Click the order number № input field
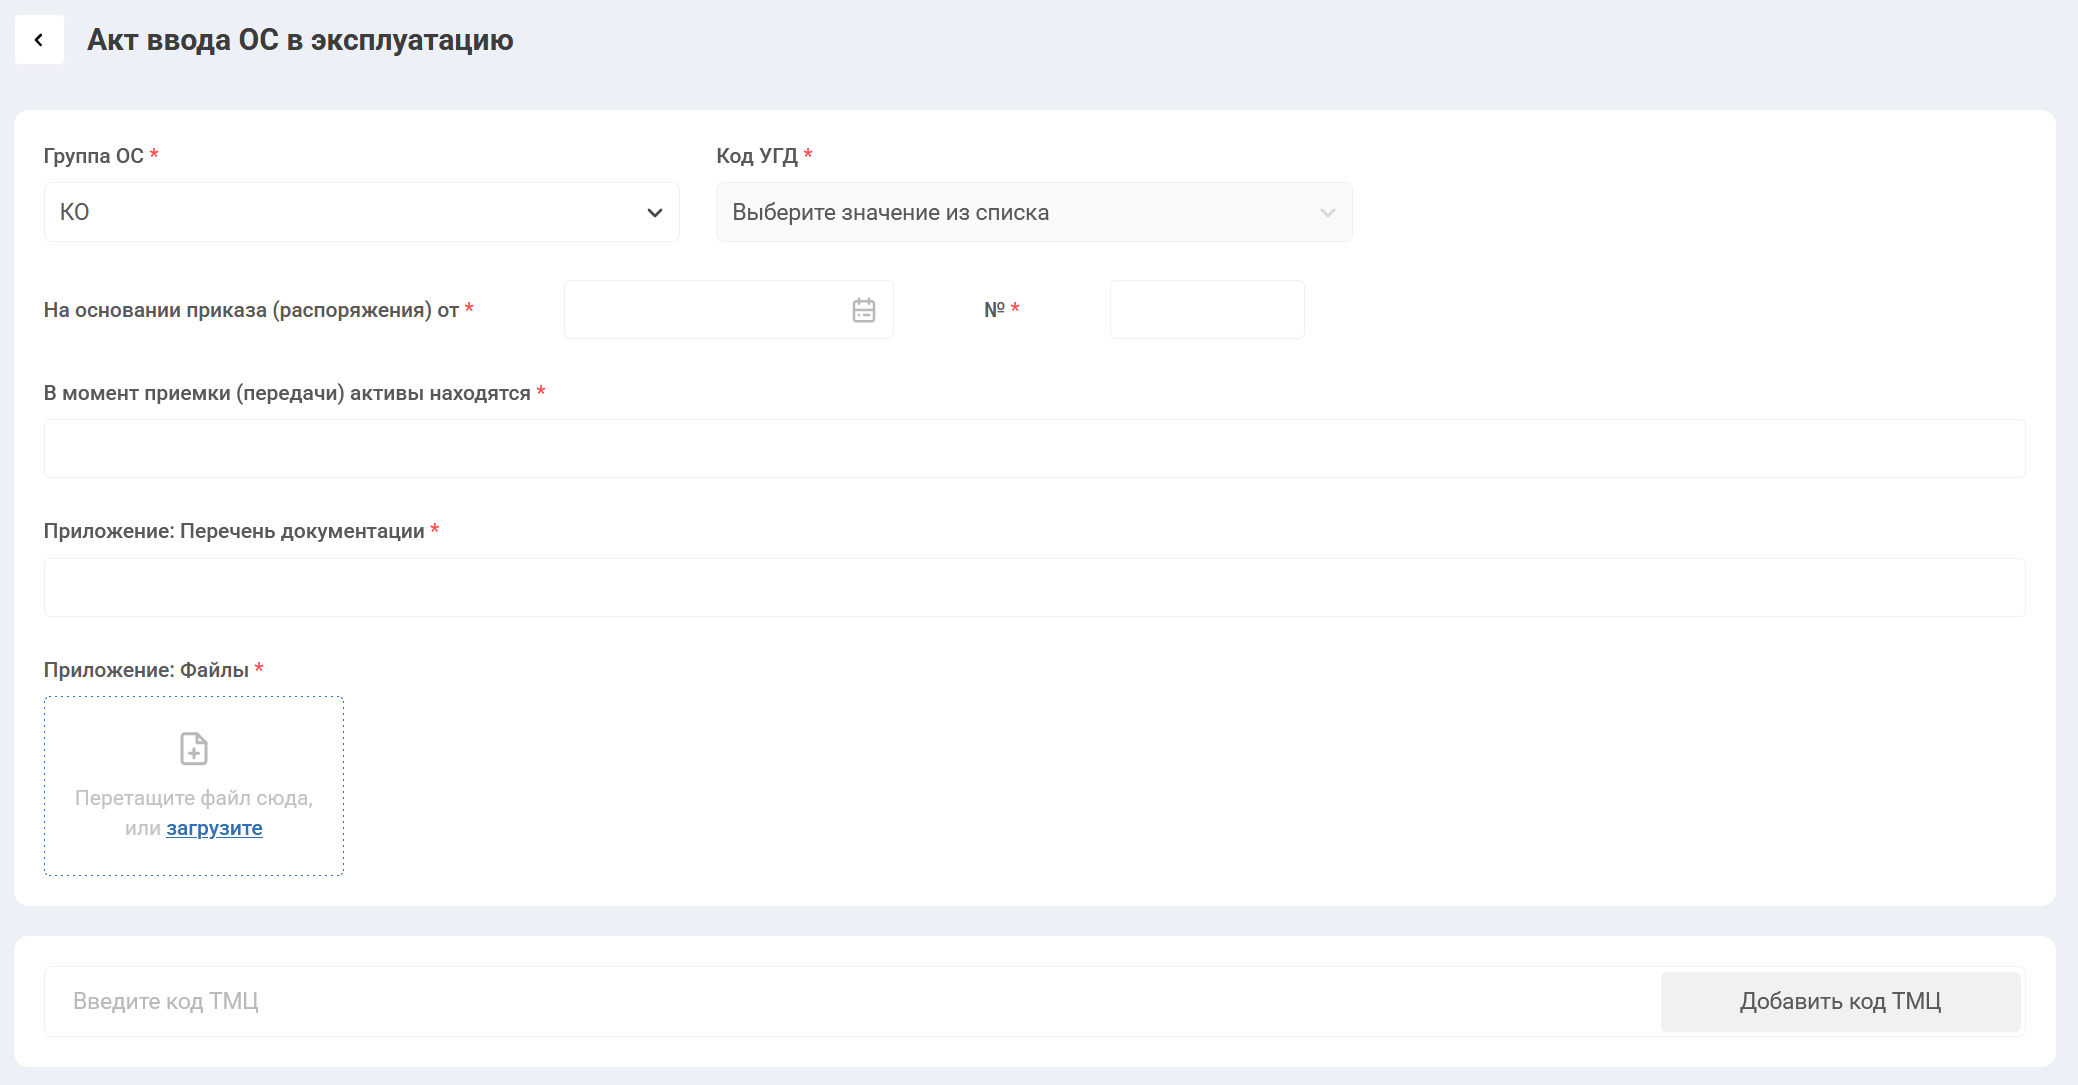 point(1206,310)
